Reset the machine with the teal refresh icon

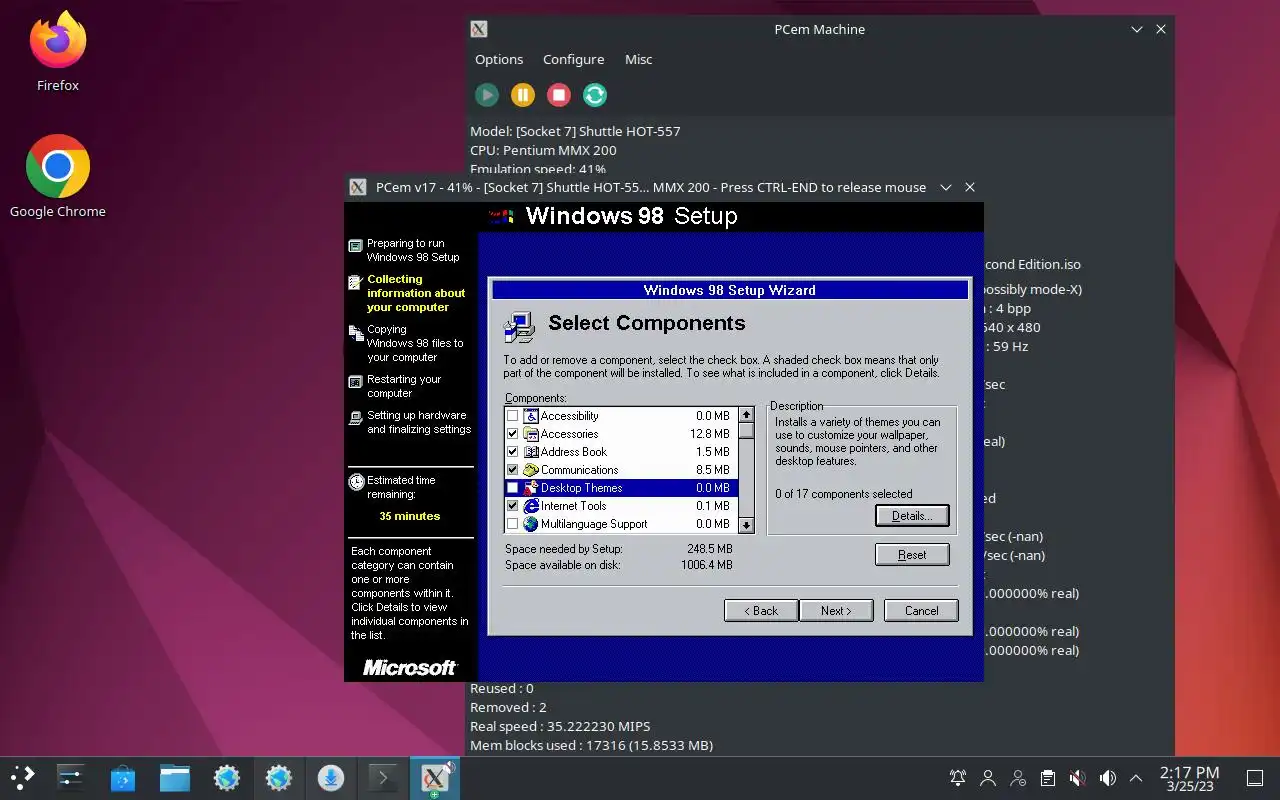pos(595,95)
